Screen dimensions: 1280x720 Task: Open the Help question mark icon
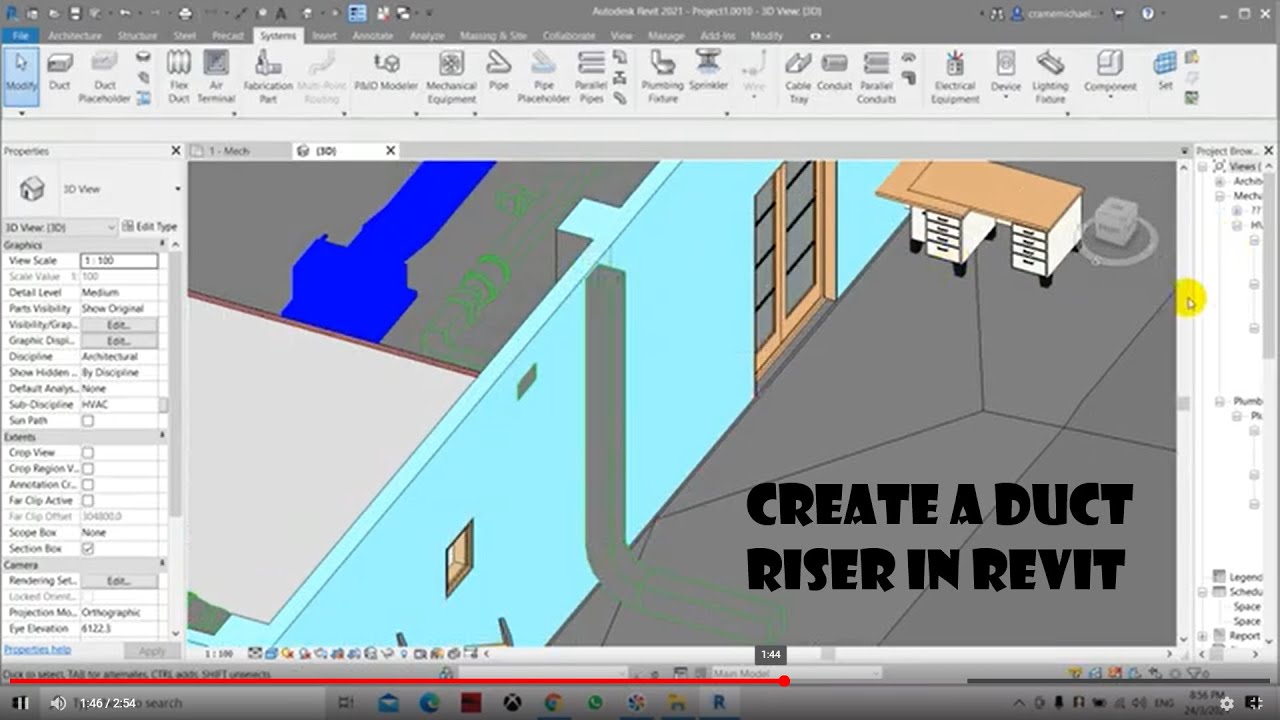(x=1147, y=14)
